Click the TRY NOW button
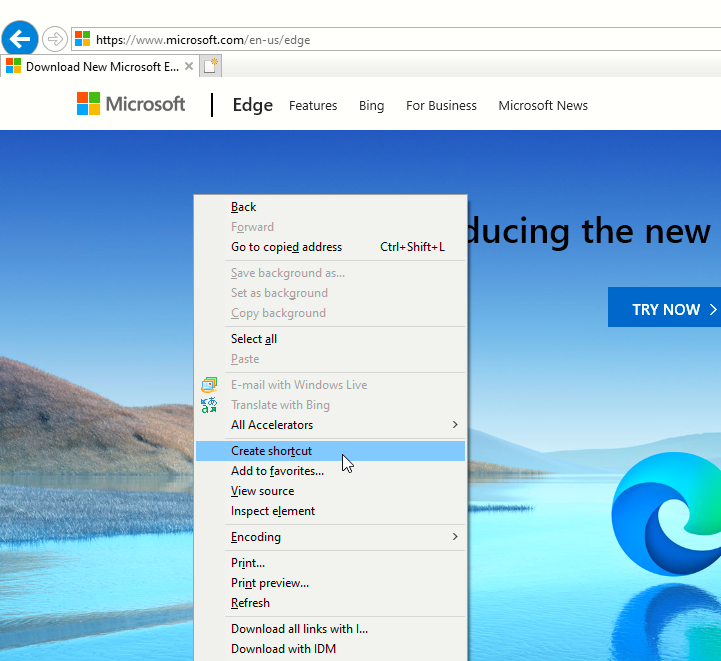Screen dimensions: 721x661 click(x=664, y=307)
